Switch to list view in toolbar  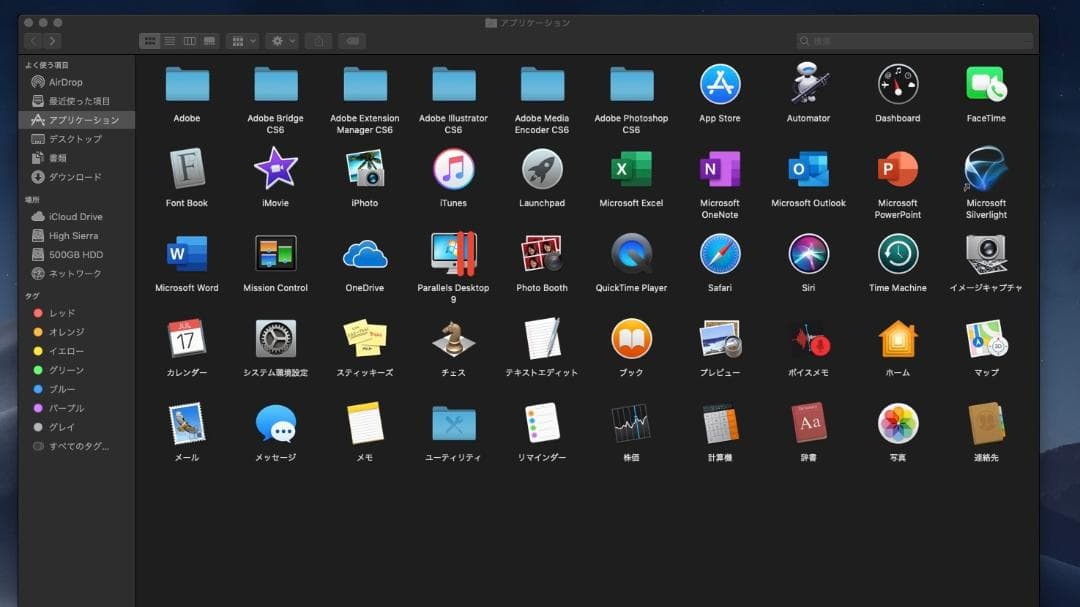click(x=170, y=41)
